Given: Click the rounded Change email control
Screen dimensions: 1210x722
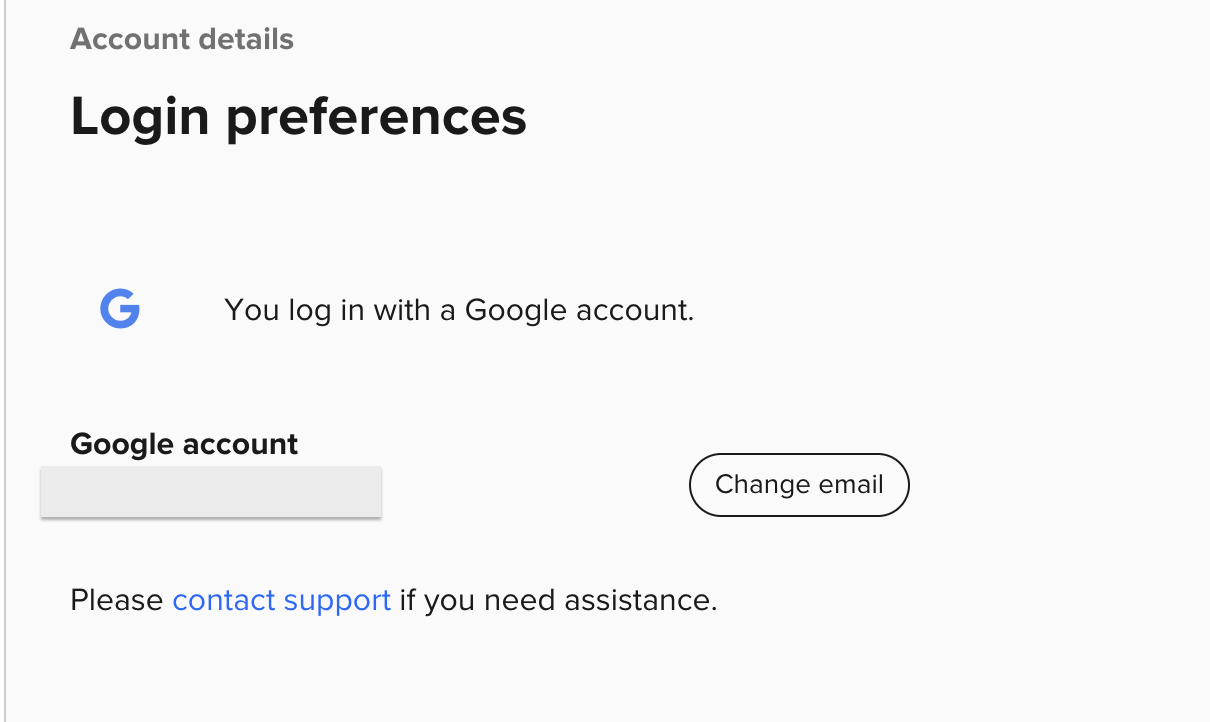Looking at the screenshot, I should pyautogui.click(x=798, y=484).
